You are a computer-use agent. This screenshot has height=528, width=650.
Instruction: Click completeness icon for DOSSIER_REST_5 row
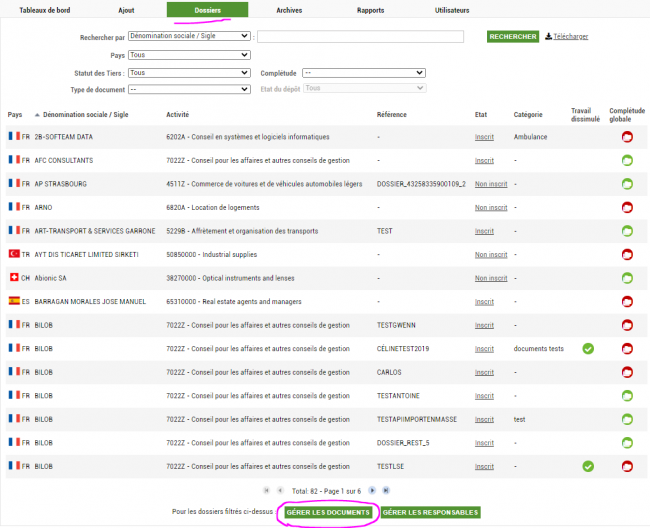[627, 443]
